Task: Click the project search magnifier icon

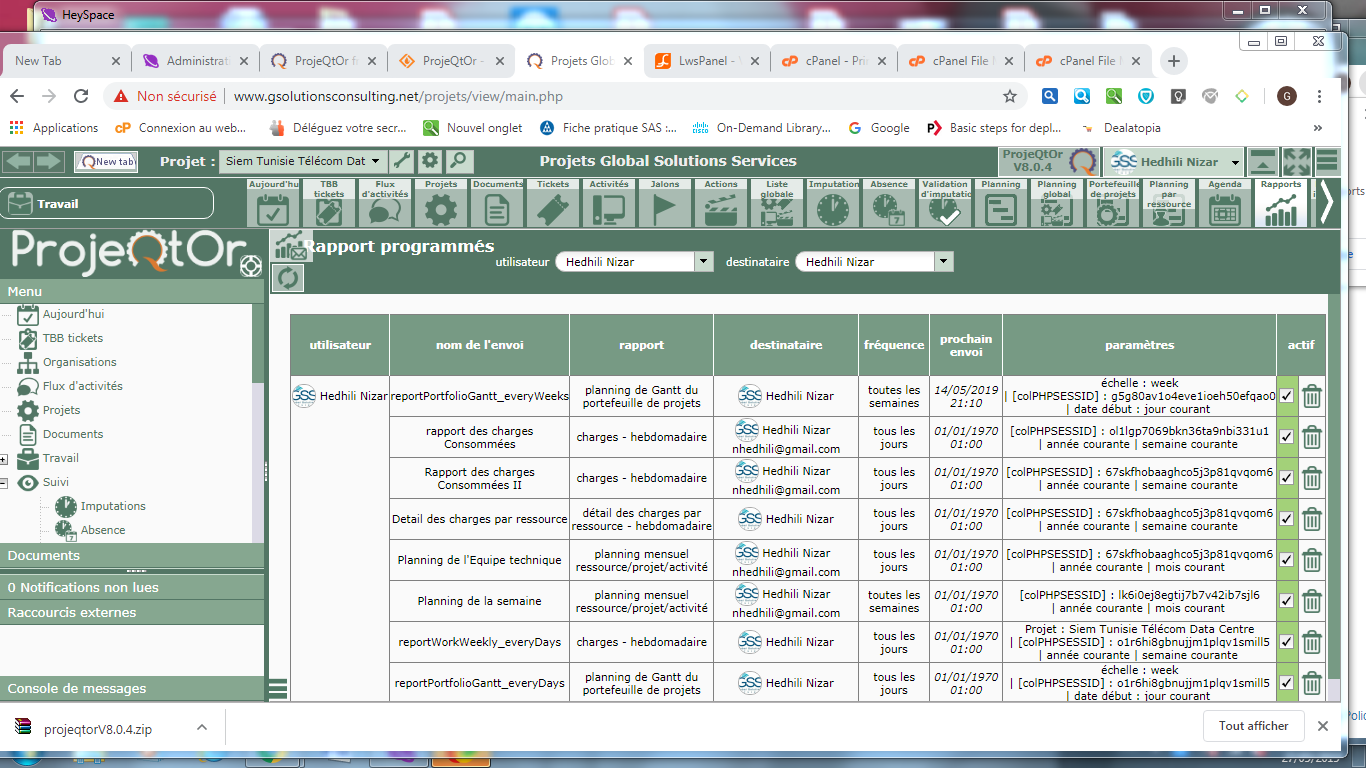Action: click(459, 161)
